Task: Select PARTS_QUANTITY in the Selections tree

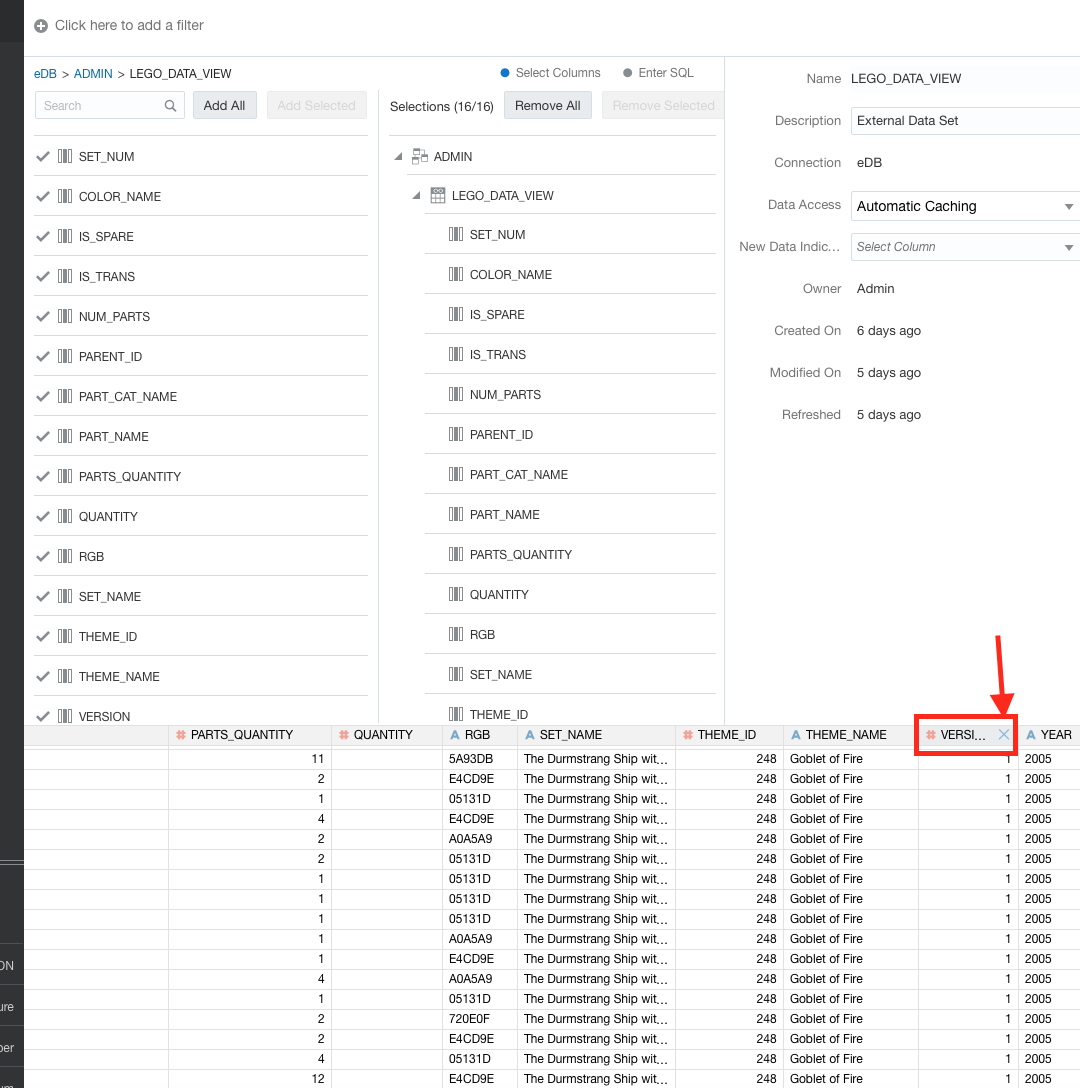Action: [x=521, y=555]
